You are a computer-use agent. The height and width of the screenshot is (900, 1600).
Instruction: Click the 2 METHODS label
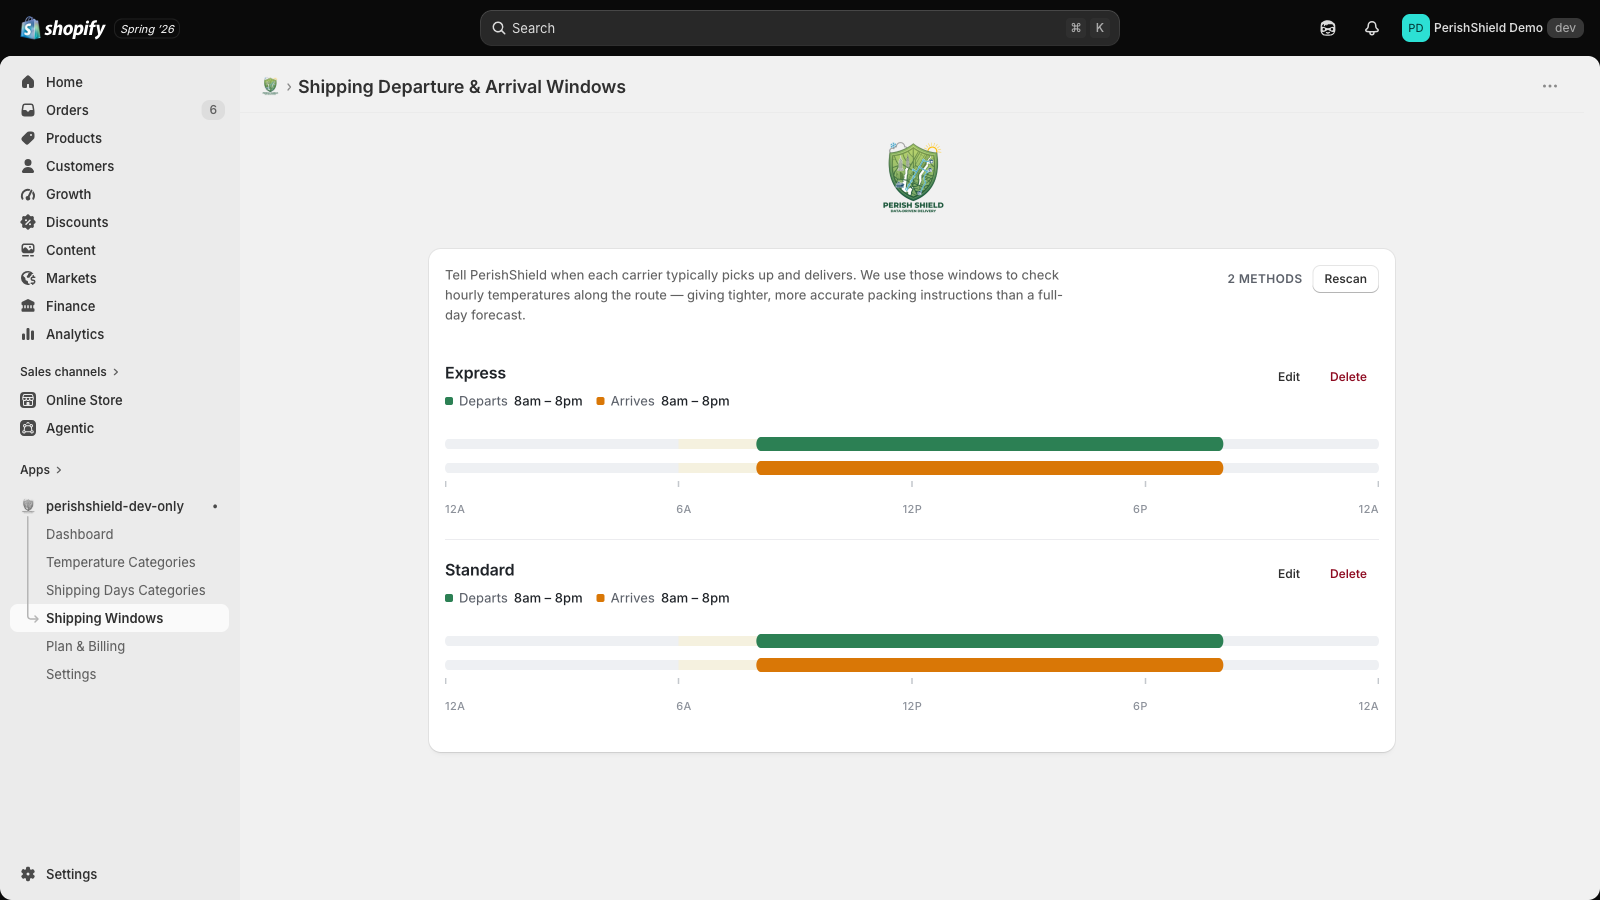[1265, 279]
